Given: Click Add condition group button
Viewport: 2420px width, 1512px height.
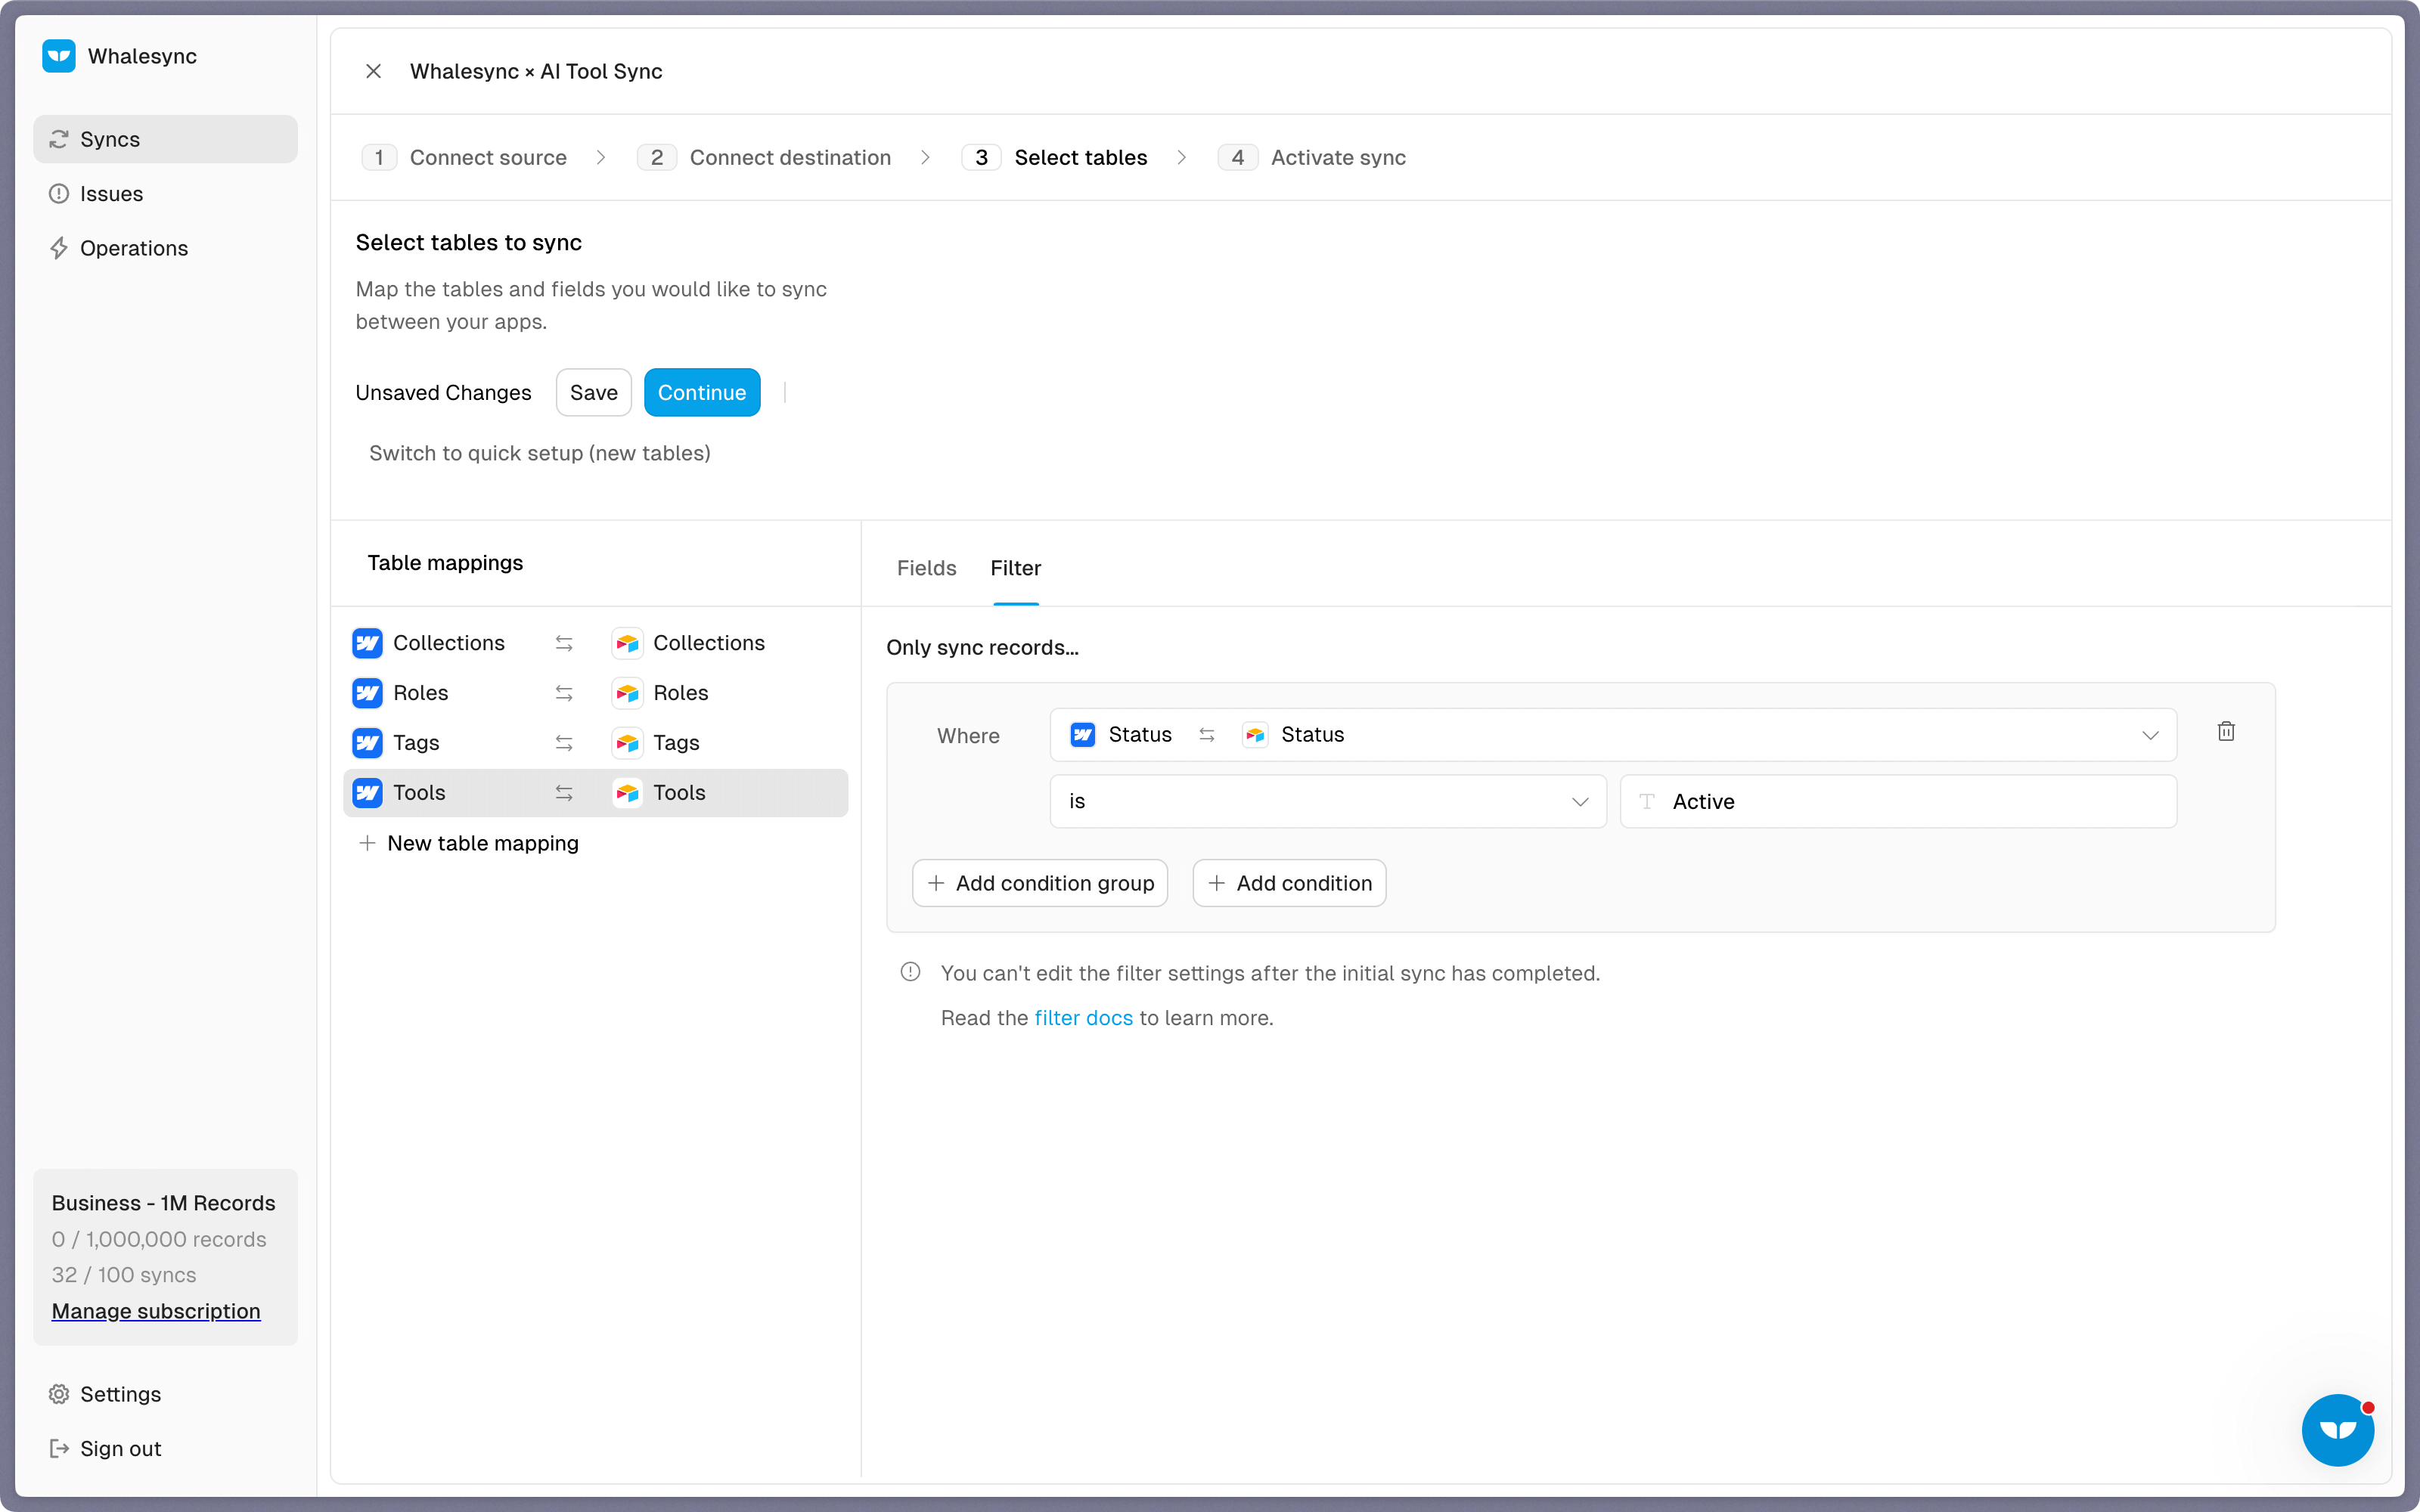Looking at the screenshot, I should (x=1040, y=883).
